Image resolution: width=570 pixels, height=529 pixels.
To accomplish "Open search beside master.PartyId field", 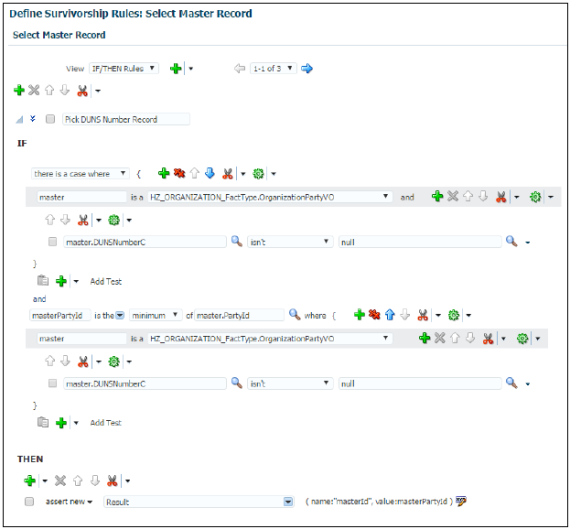I will tap(294, 314).
